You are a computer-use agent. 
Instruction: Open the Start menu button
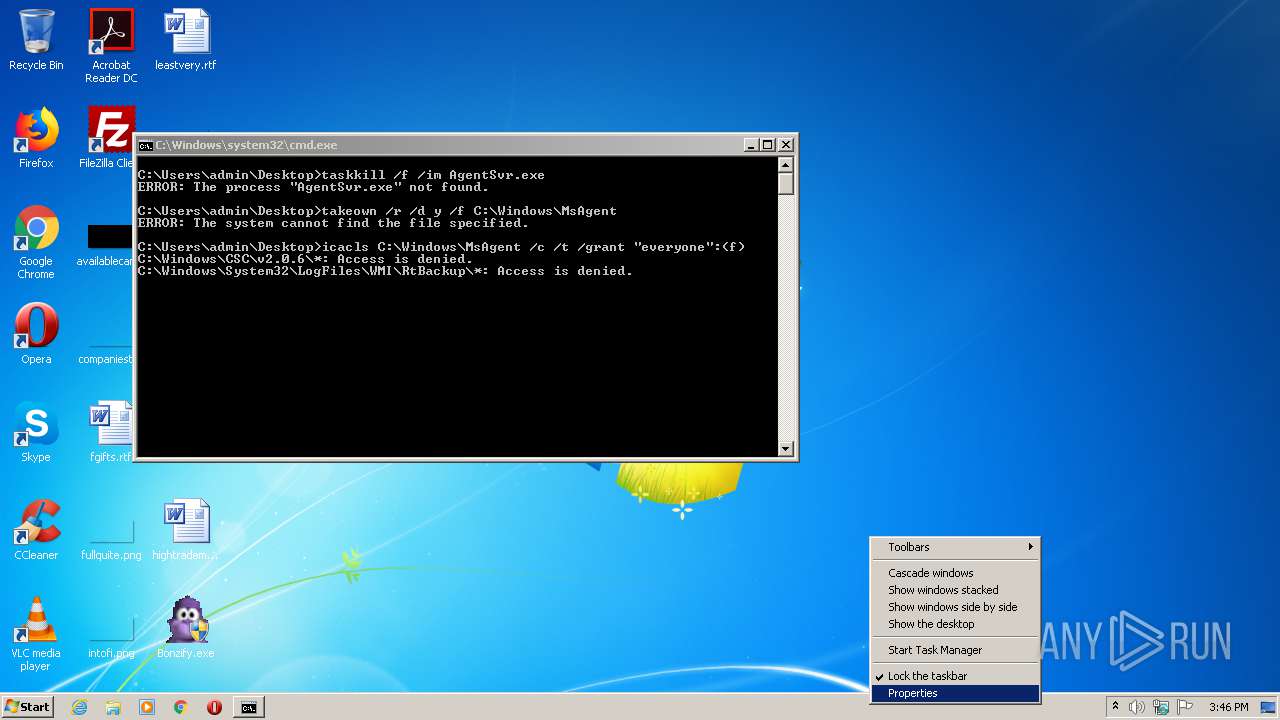(27, 707)
